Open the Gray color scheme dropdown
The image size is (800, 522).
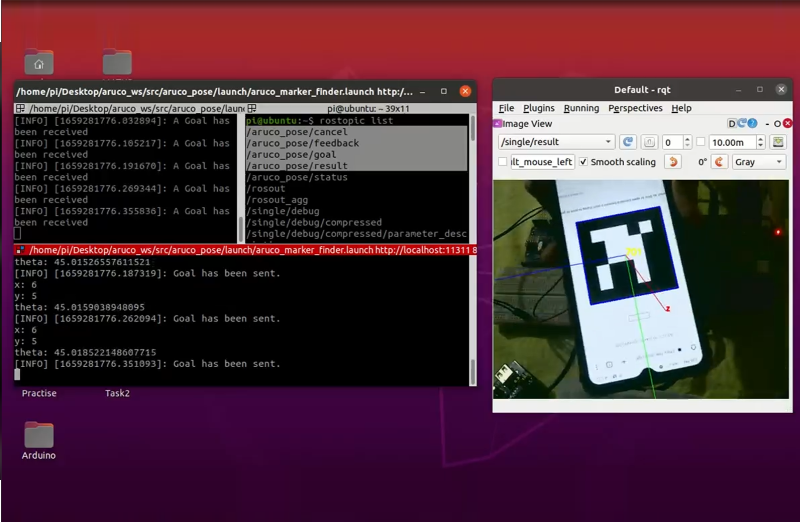(x=759, y=162)
